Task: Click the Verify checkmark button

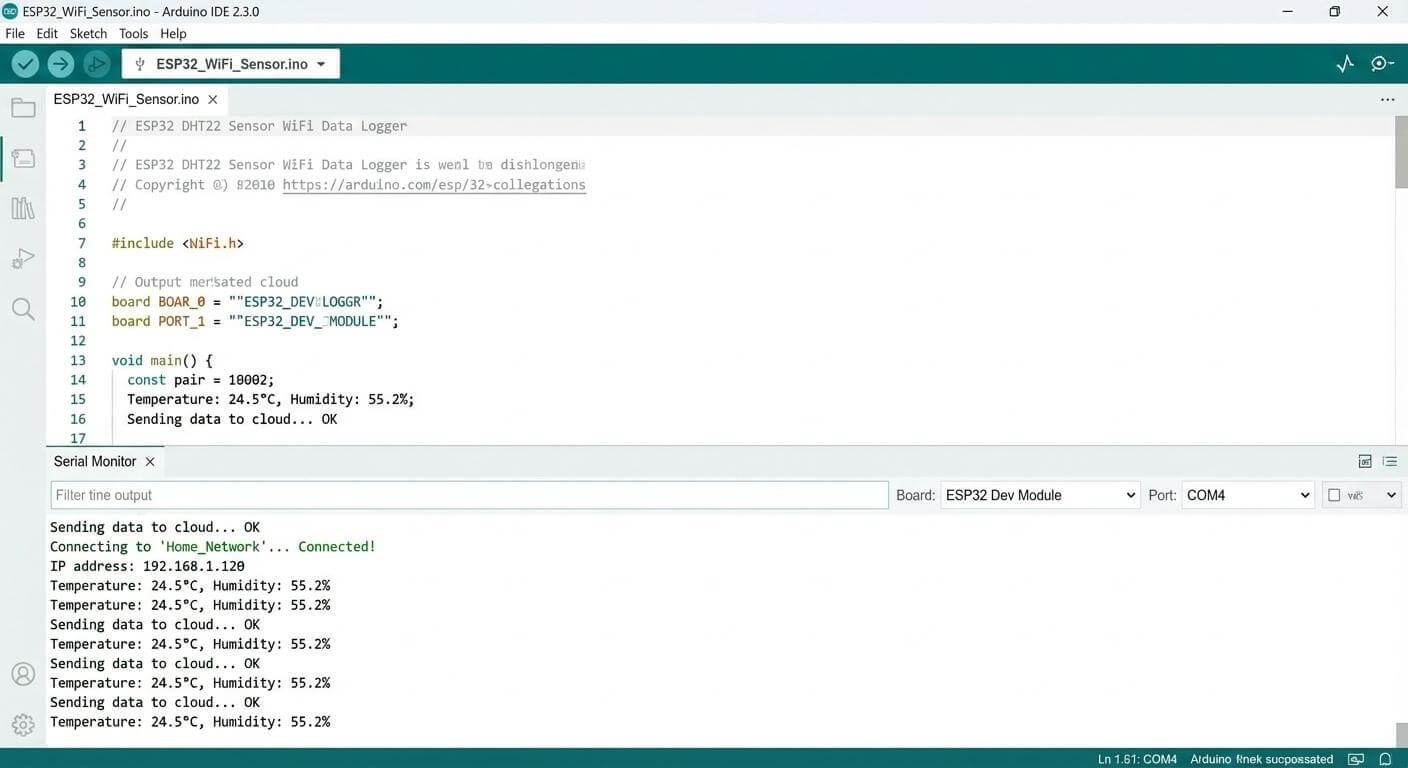Action: [25, 64]
